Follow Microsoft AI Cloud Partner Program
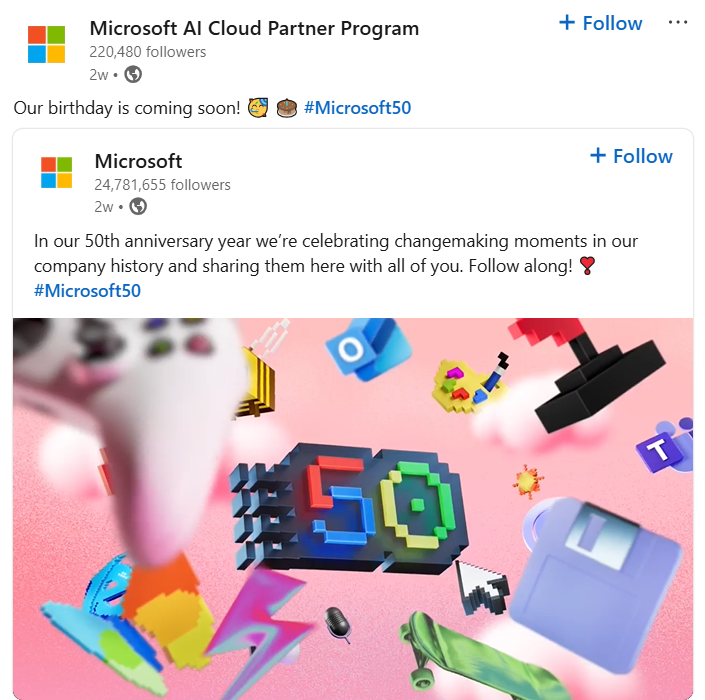The image size is (705, 700). [601, 23]
